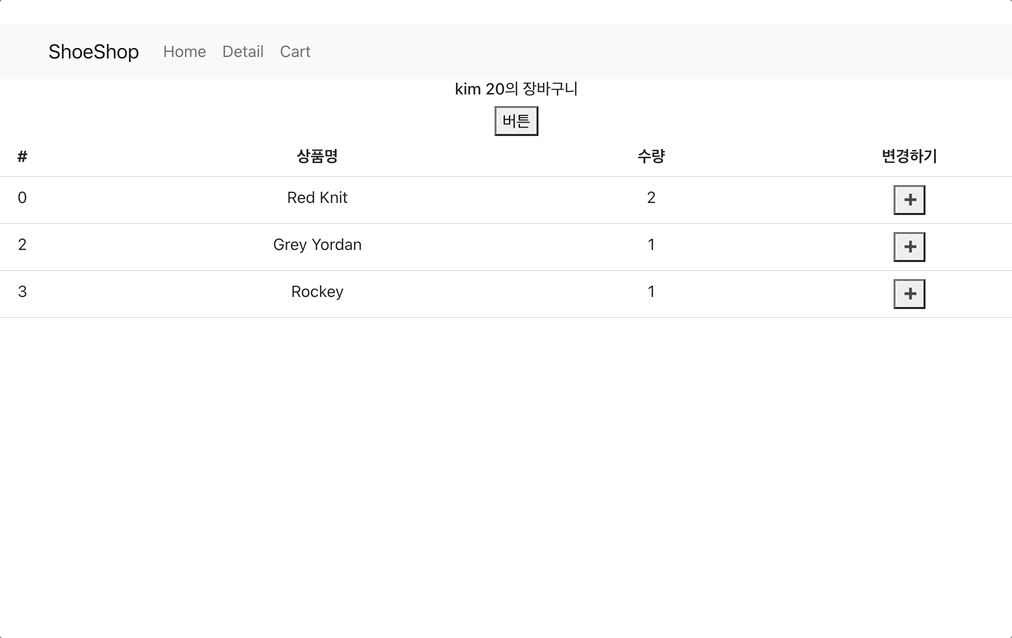Viewport: 1012px width, 638px height.
Task: Select the 'Rockey' product name cell
Action: tap(317, 292)
